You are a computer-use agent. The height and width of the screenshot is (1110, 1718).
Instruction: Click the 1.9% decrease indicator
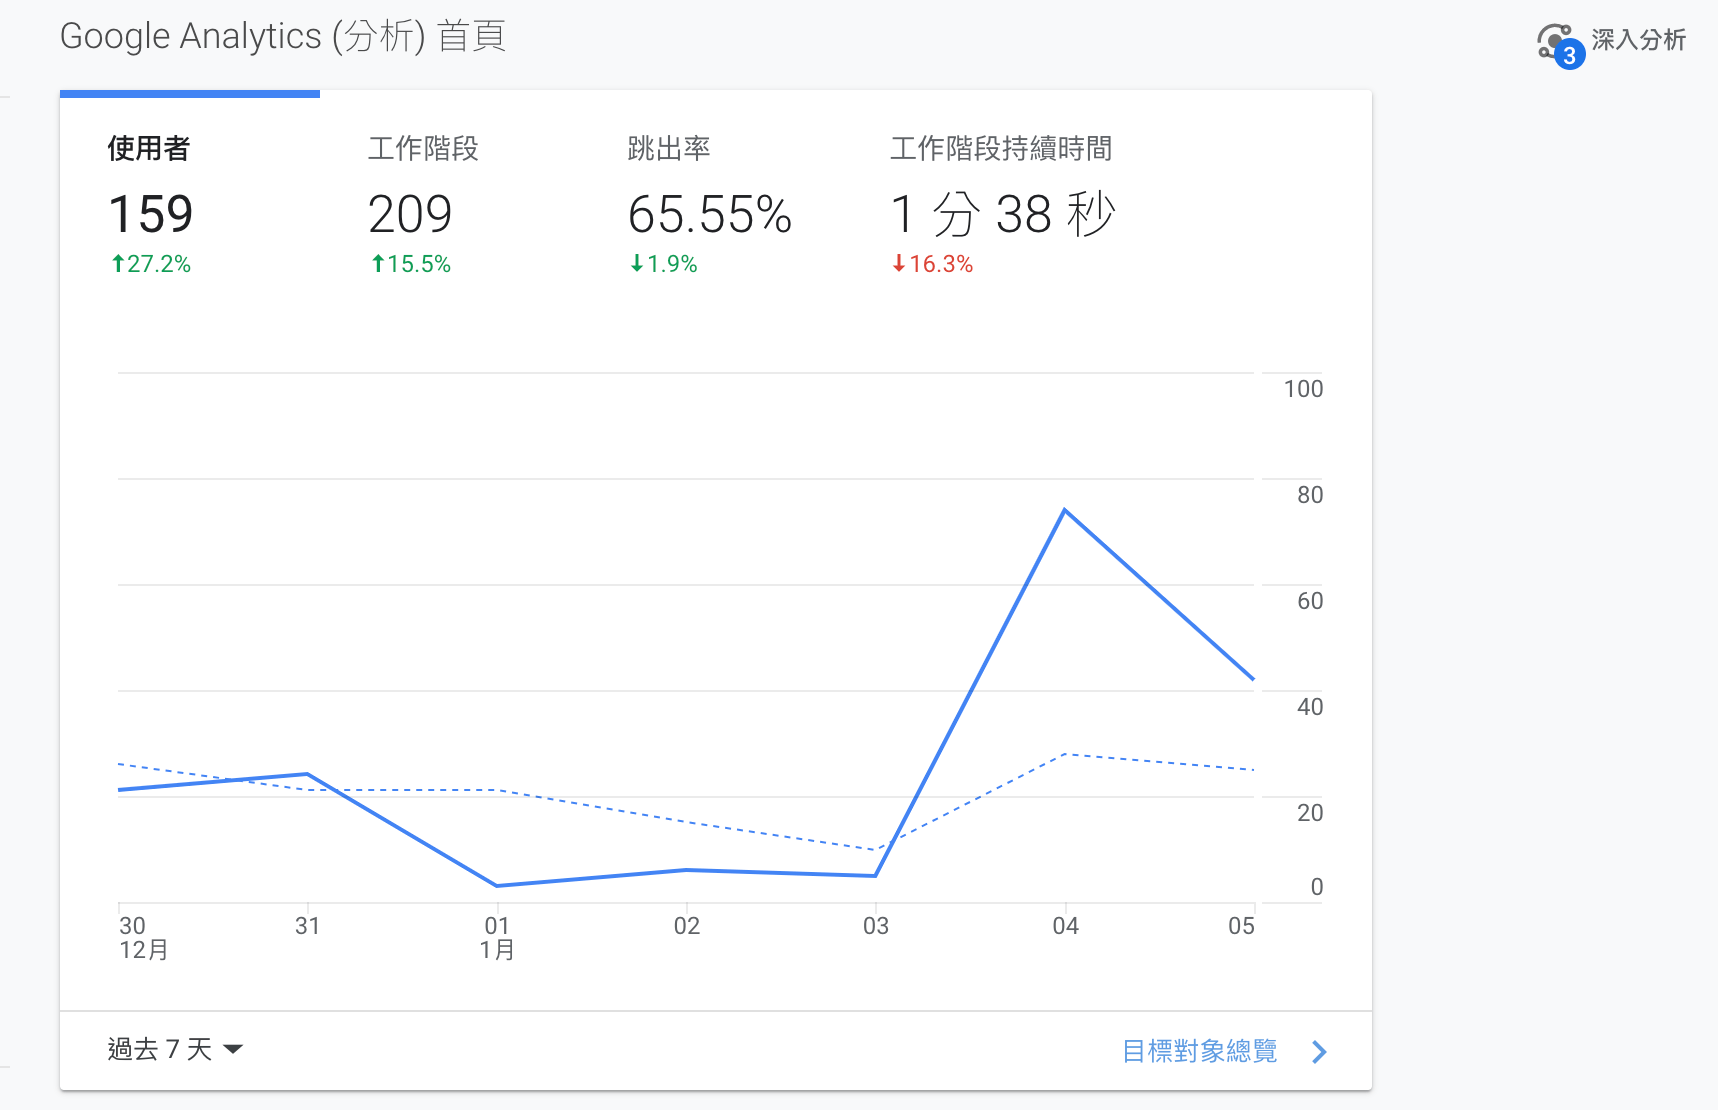[663, 264]
